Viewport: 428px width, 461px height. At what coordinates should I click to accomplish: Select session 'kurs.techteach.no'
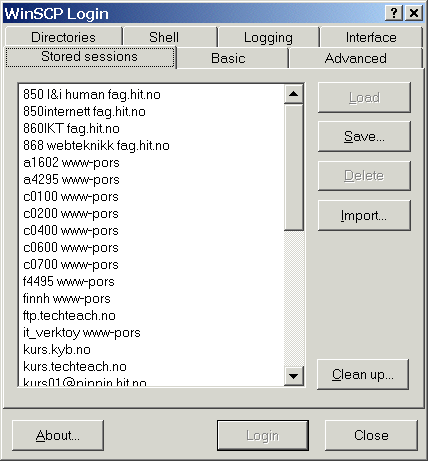tap(151, 366)
